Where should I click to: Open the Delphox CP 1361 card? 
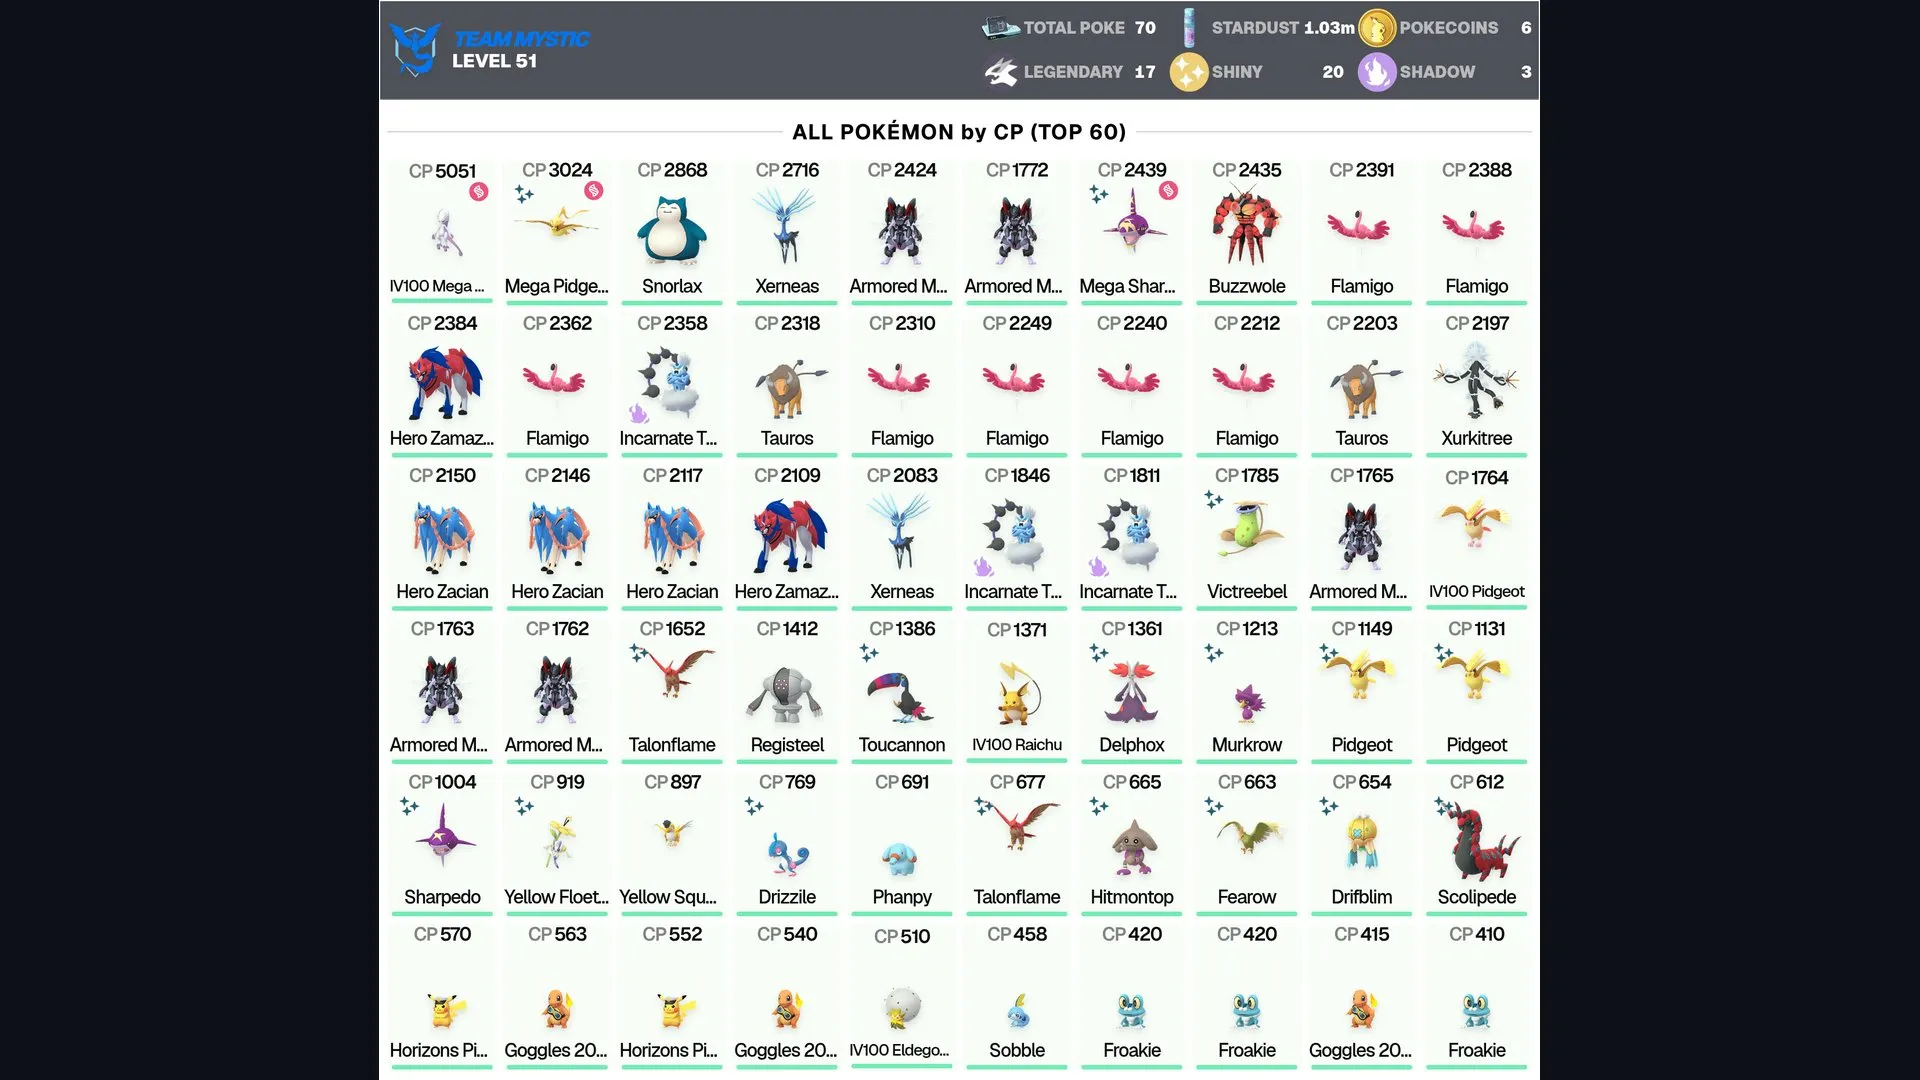pos(1132,690)
